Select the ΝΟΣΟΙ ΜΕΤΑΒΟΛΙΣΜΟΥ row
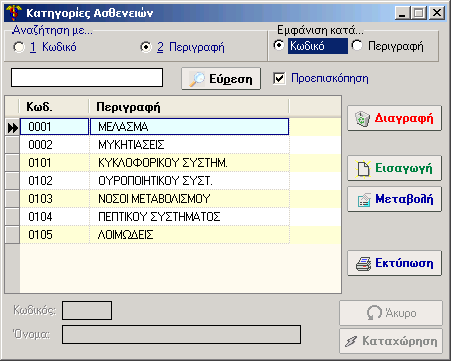This screenshot has width=451, height=361. [189, 199]
